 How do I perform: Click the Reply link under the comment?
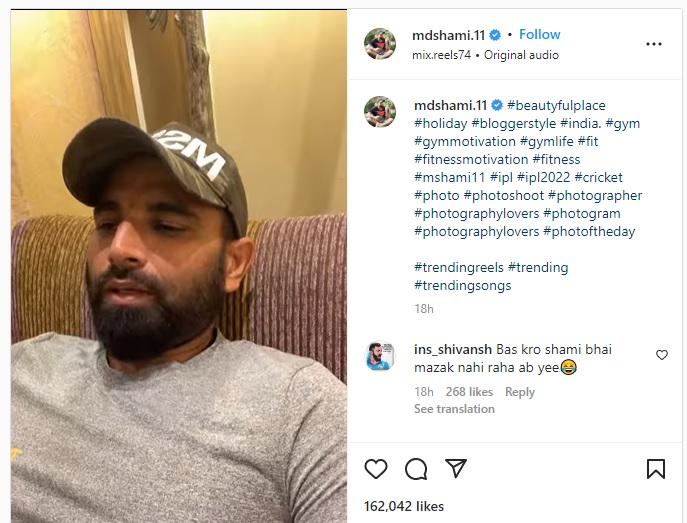coord(520,392)
